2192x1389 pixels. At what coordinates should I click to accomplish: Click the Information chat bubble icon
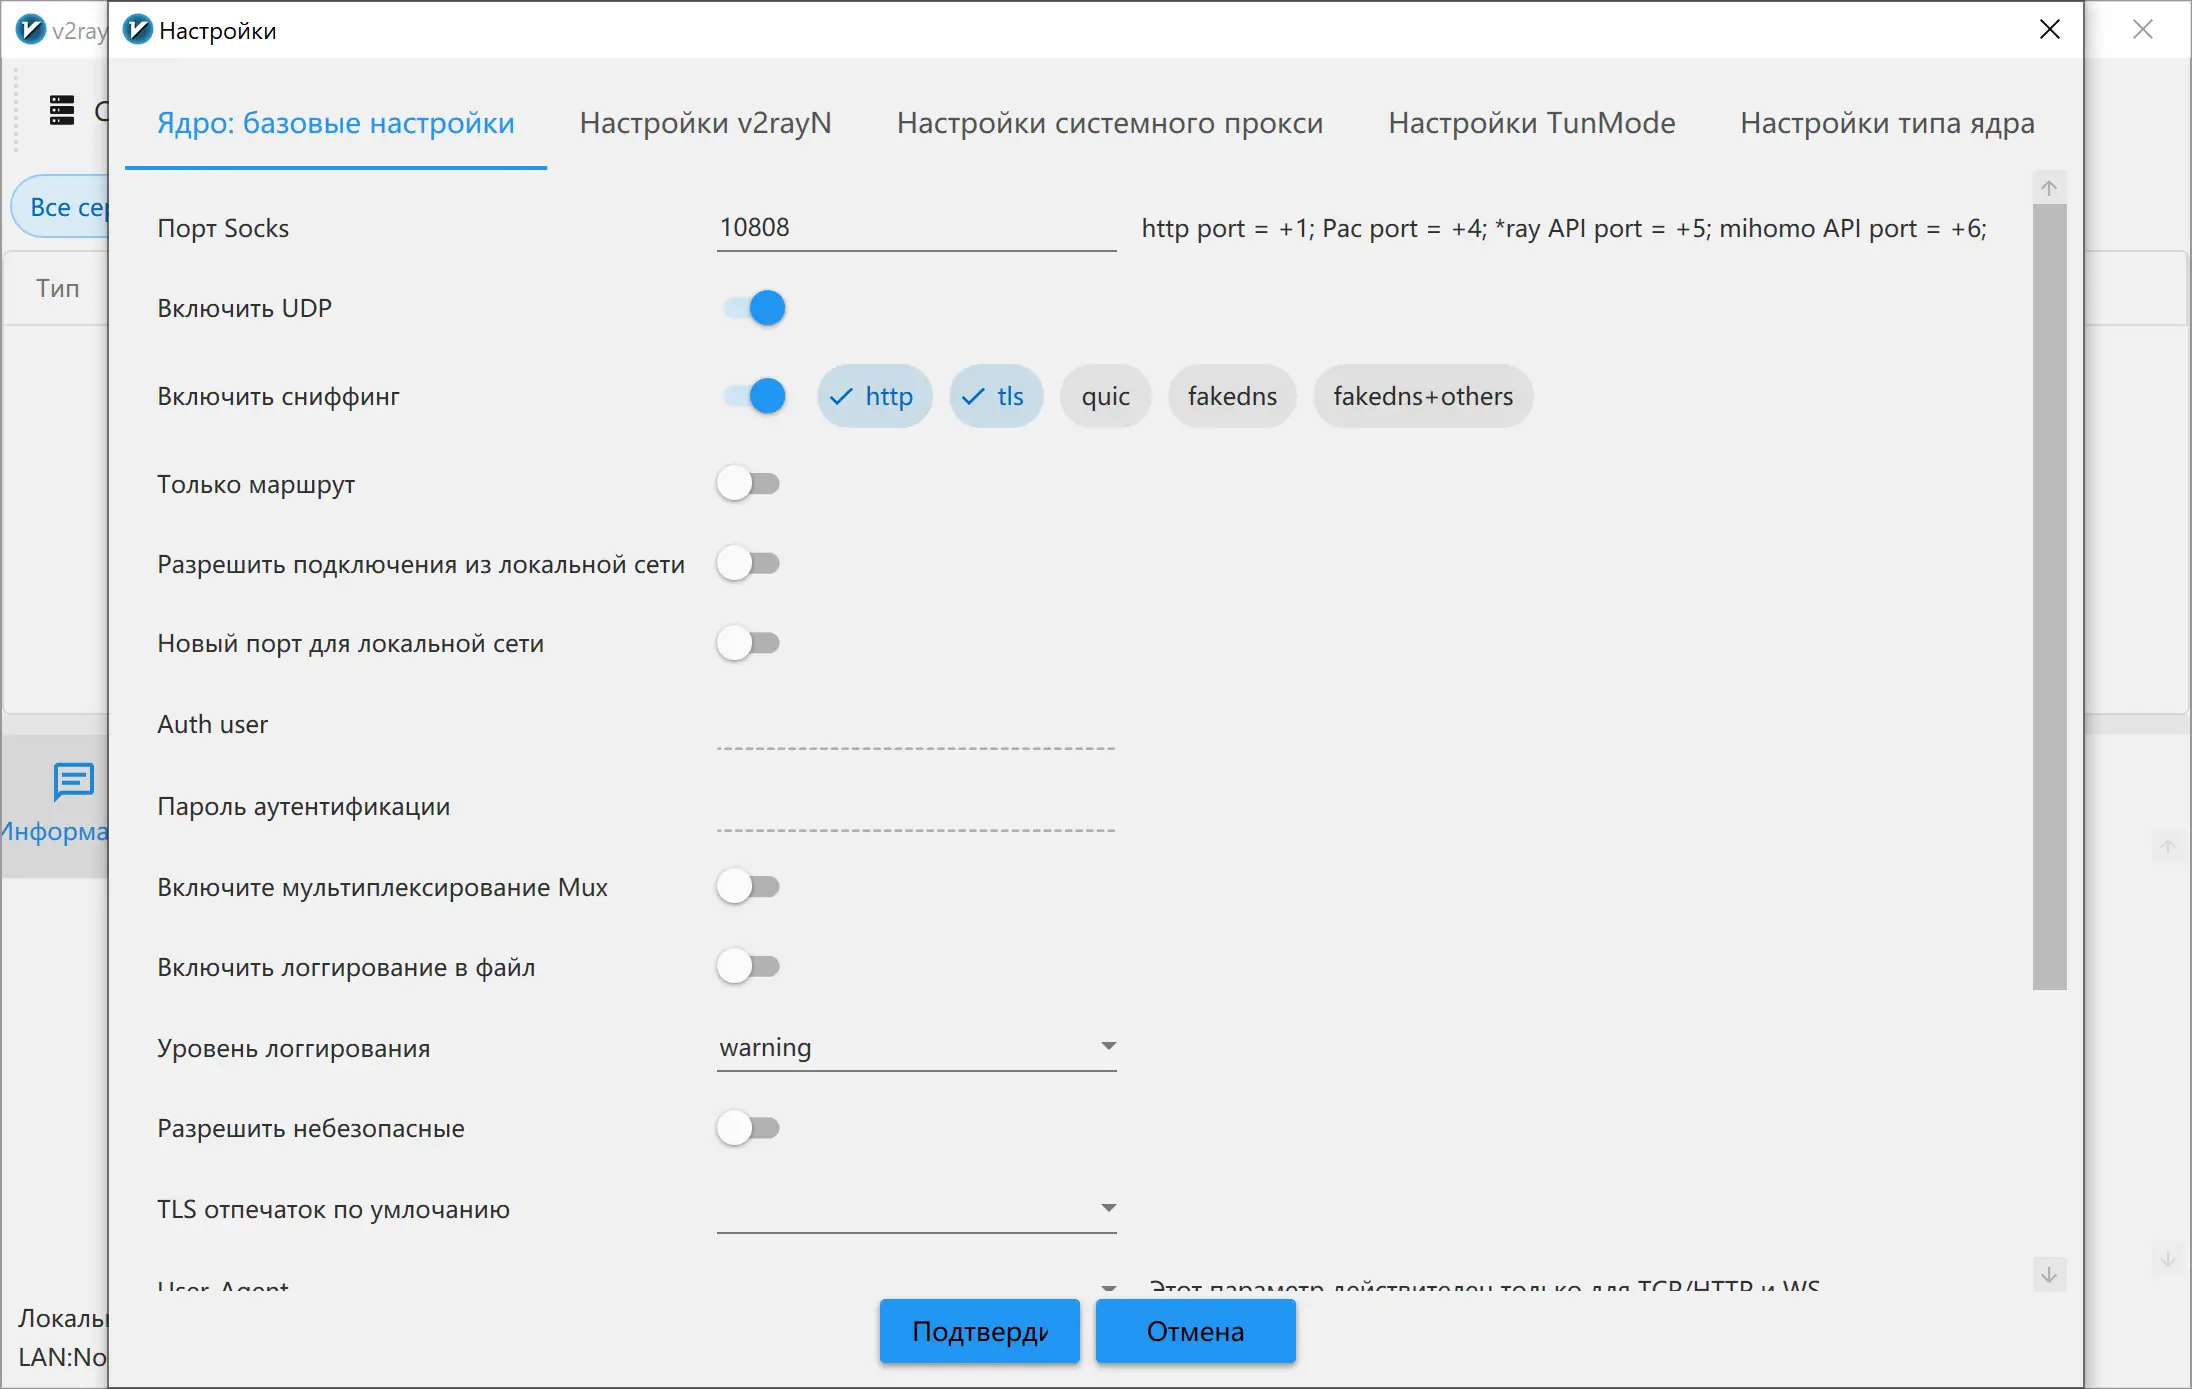[x=73, y=782]
